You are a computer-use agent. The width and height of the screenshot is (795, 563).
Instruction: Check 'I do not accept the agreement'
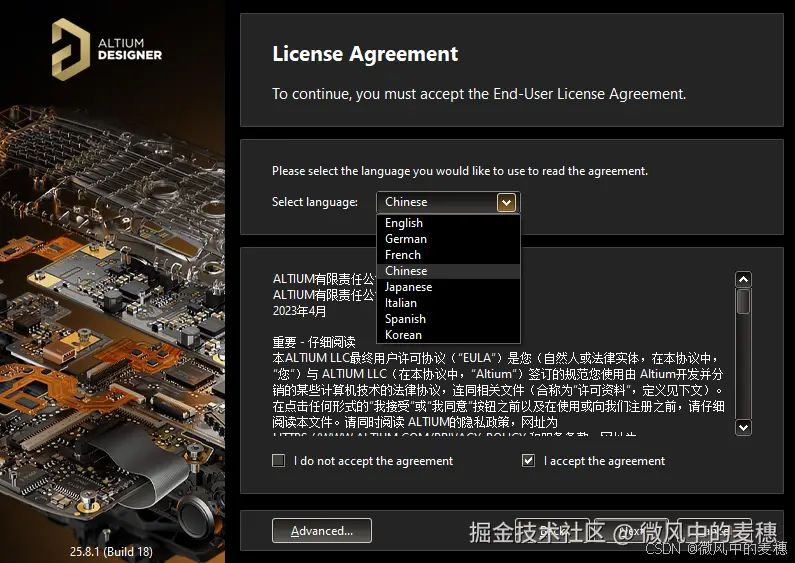pyautogui.click(x=278, y=461)
